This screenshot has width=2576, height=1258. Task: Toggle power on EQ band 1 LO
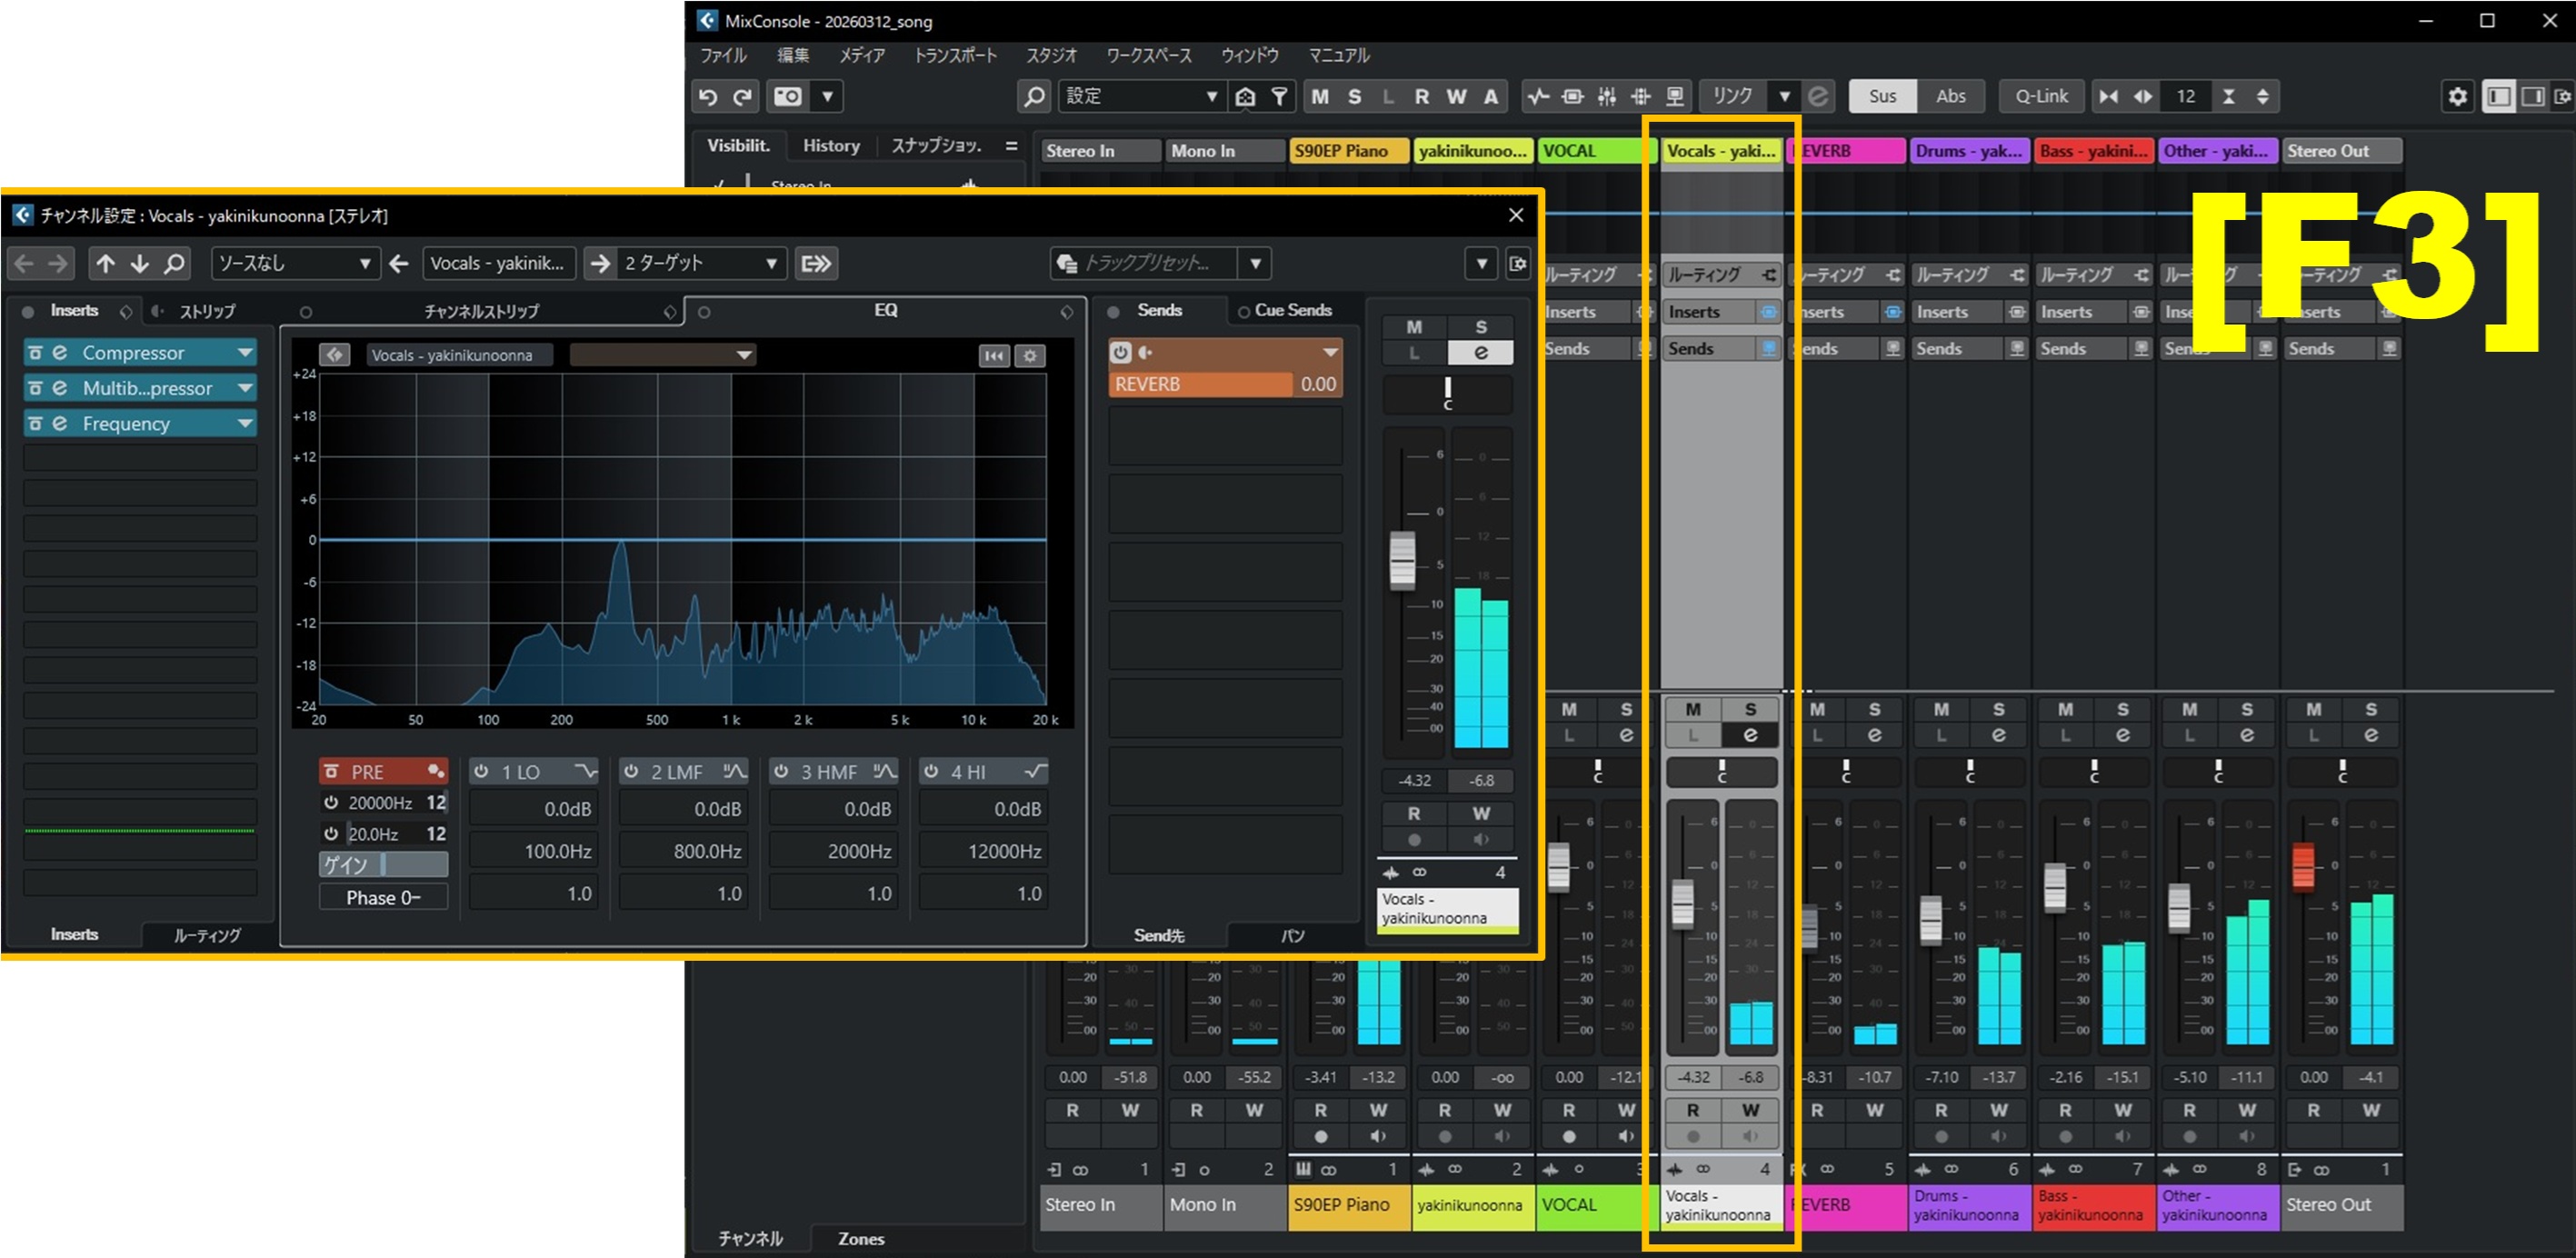[x=481, y=772]
